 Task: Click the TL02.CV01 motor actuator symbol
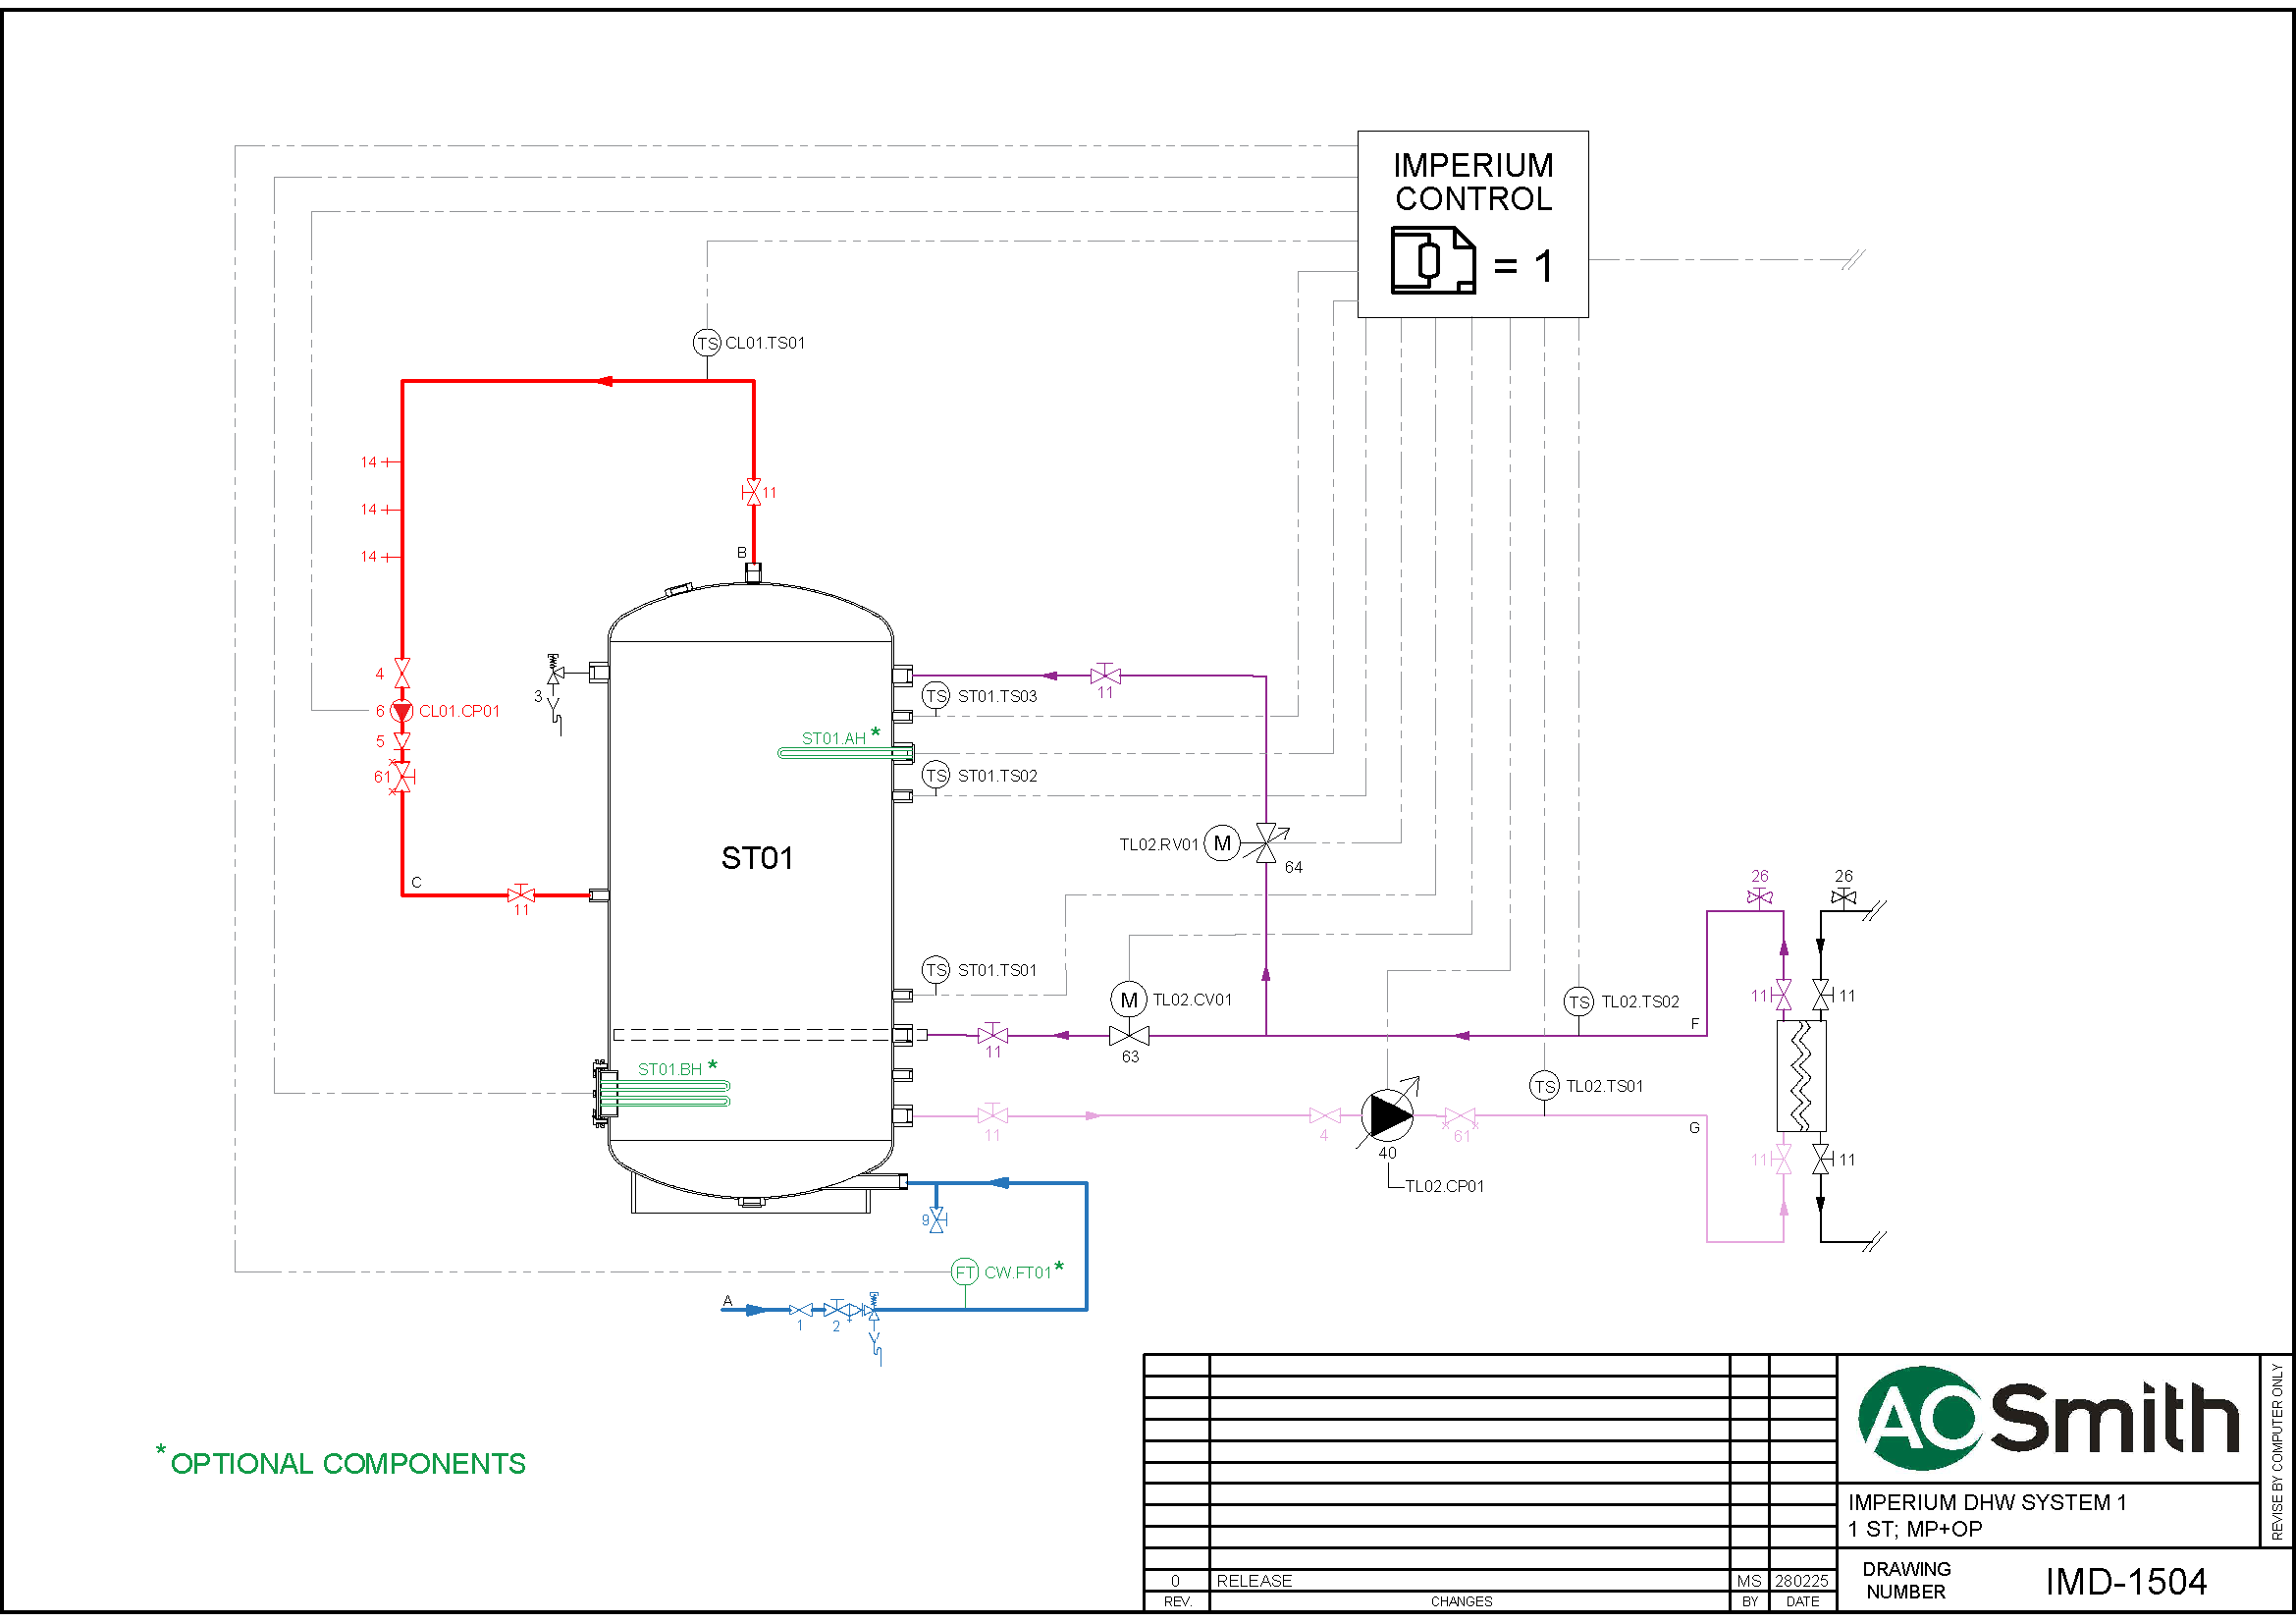pos(1128,999)
